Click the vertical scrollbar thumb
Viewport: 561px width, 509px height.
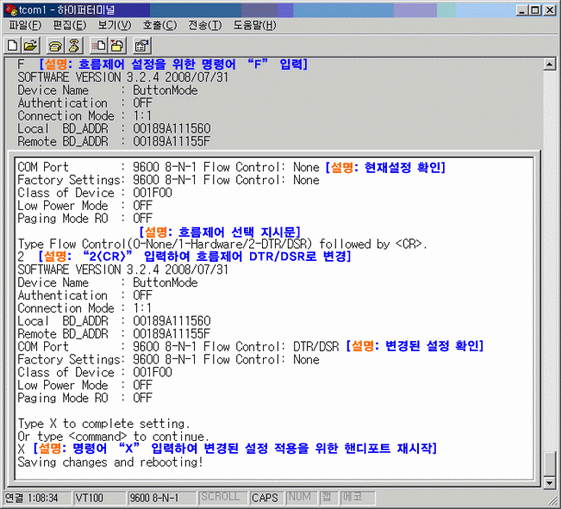pos(549,464)
